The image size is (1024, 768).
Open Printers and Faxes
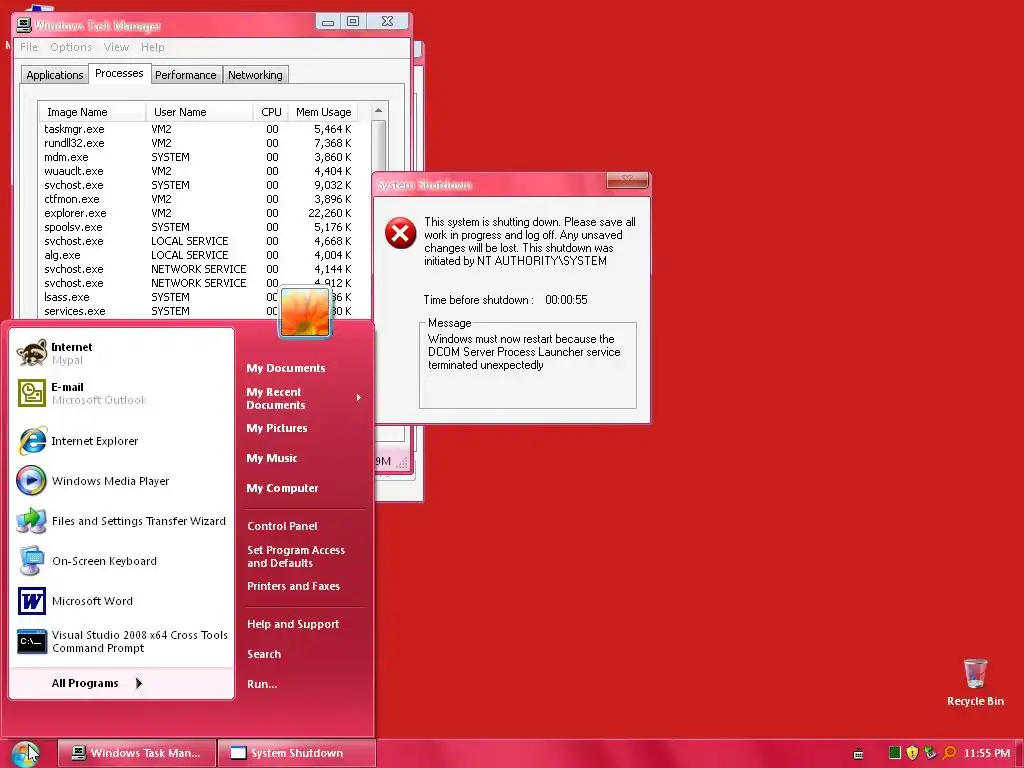tap(293, 586)
